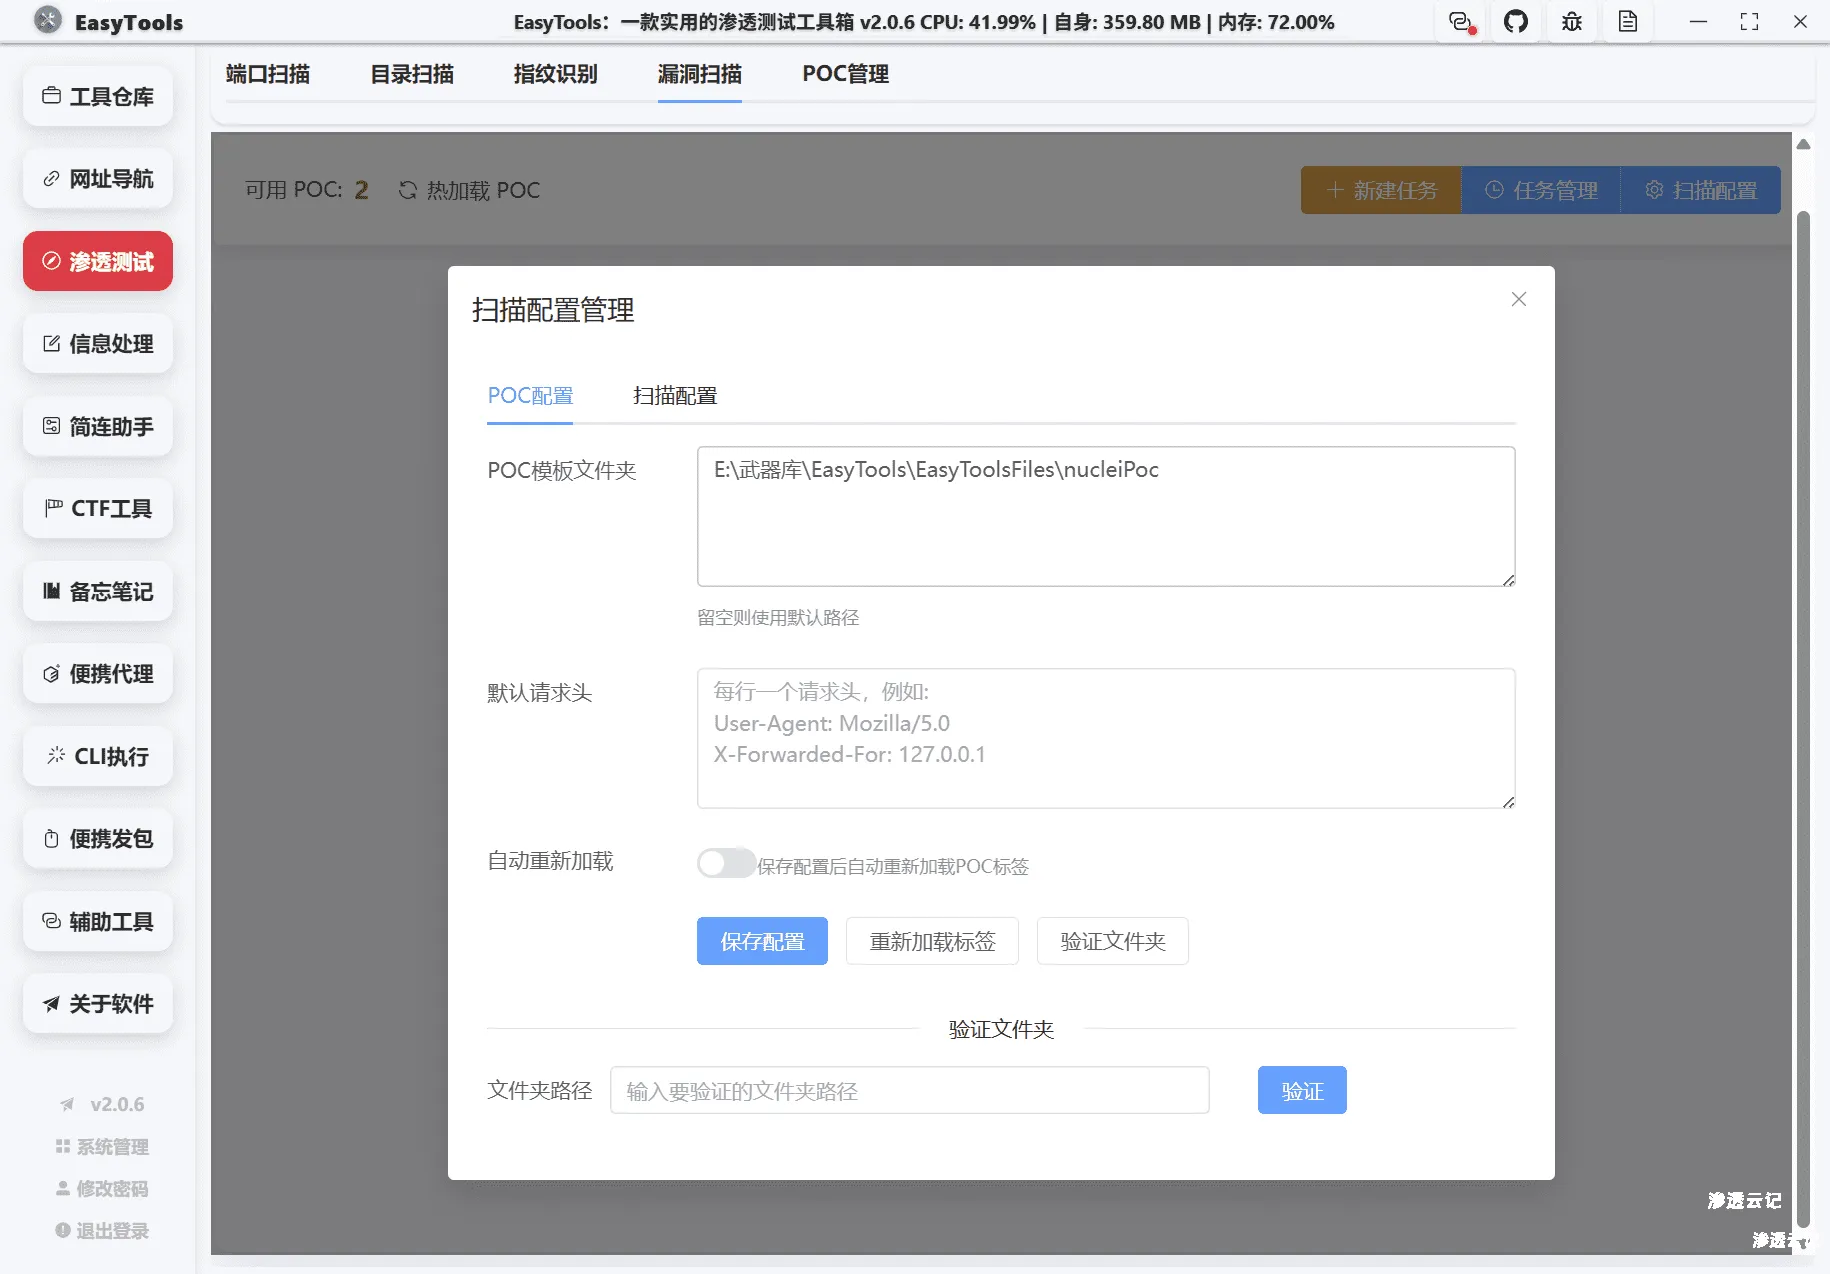This screenshot has height=1274, width=1830.
Task: Click 重新加载标签 to reload tags
Action: 931,941
